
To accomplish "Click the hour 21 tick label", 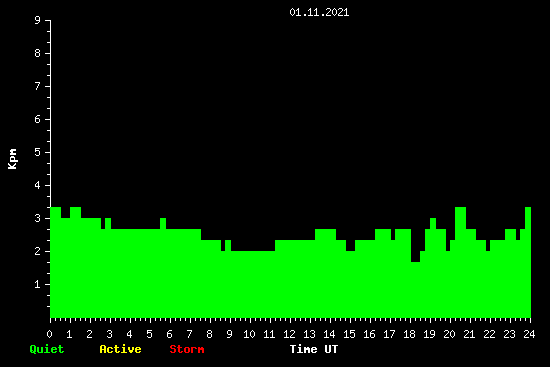I will point(469,334).
